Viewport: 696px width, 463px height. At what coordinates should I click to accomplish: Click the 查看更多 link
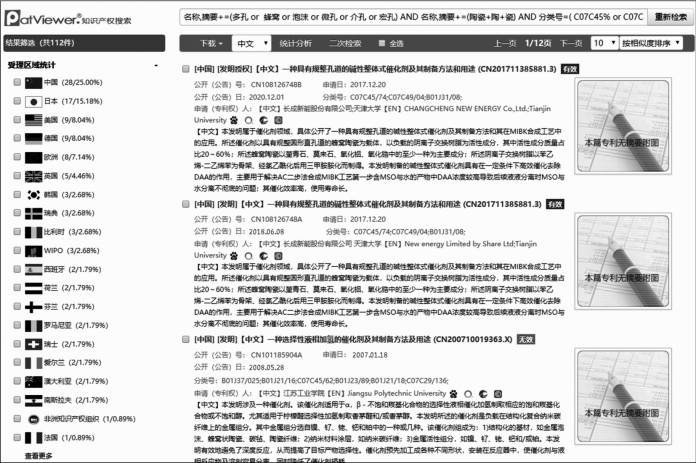[x=38, y=456]
